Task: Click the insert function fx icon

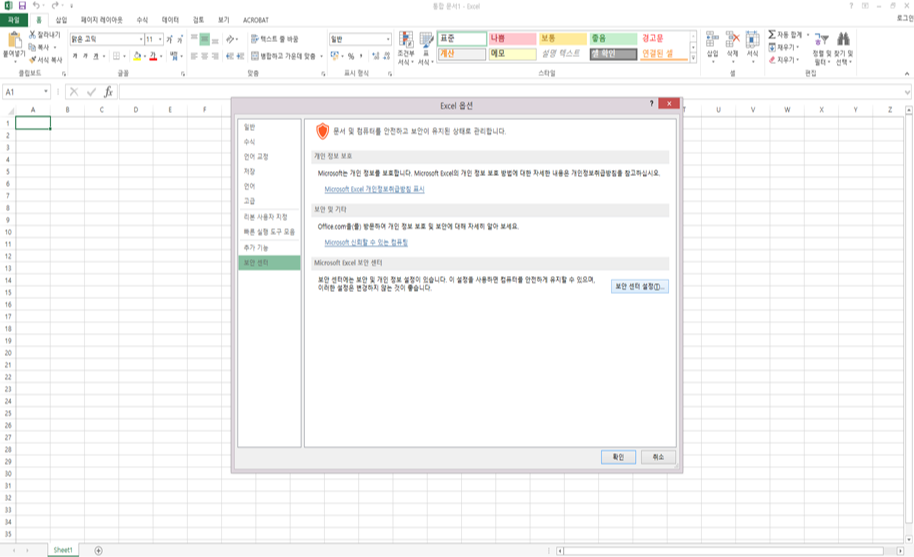Action: click(108, 92)
